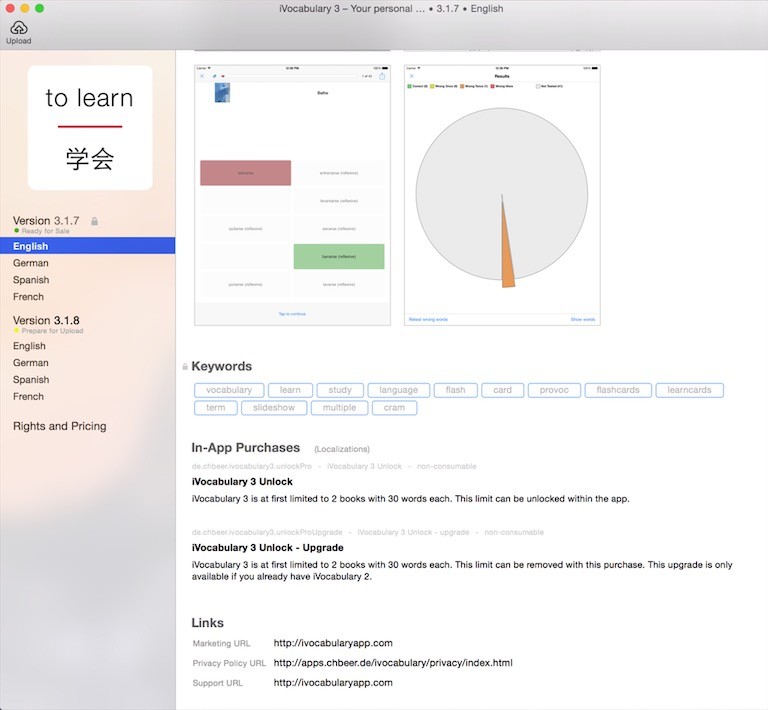Click the Links heading

pos(207,623)
